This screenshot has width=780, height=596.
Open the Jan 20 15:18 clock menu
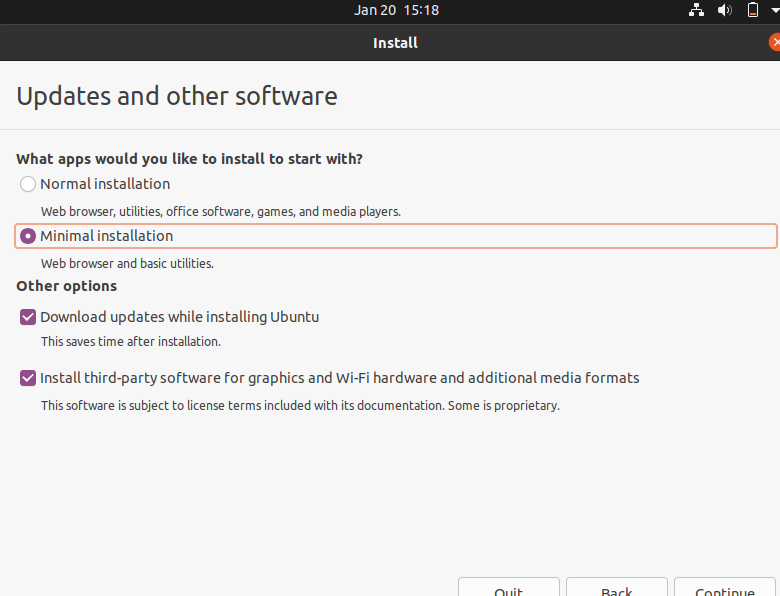tap(396, 10)
